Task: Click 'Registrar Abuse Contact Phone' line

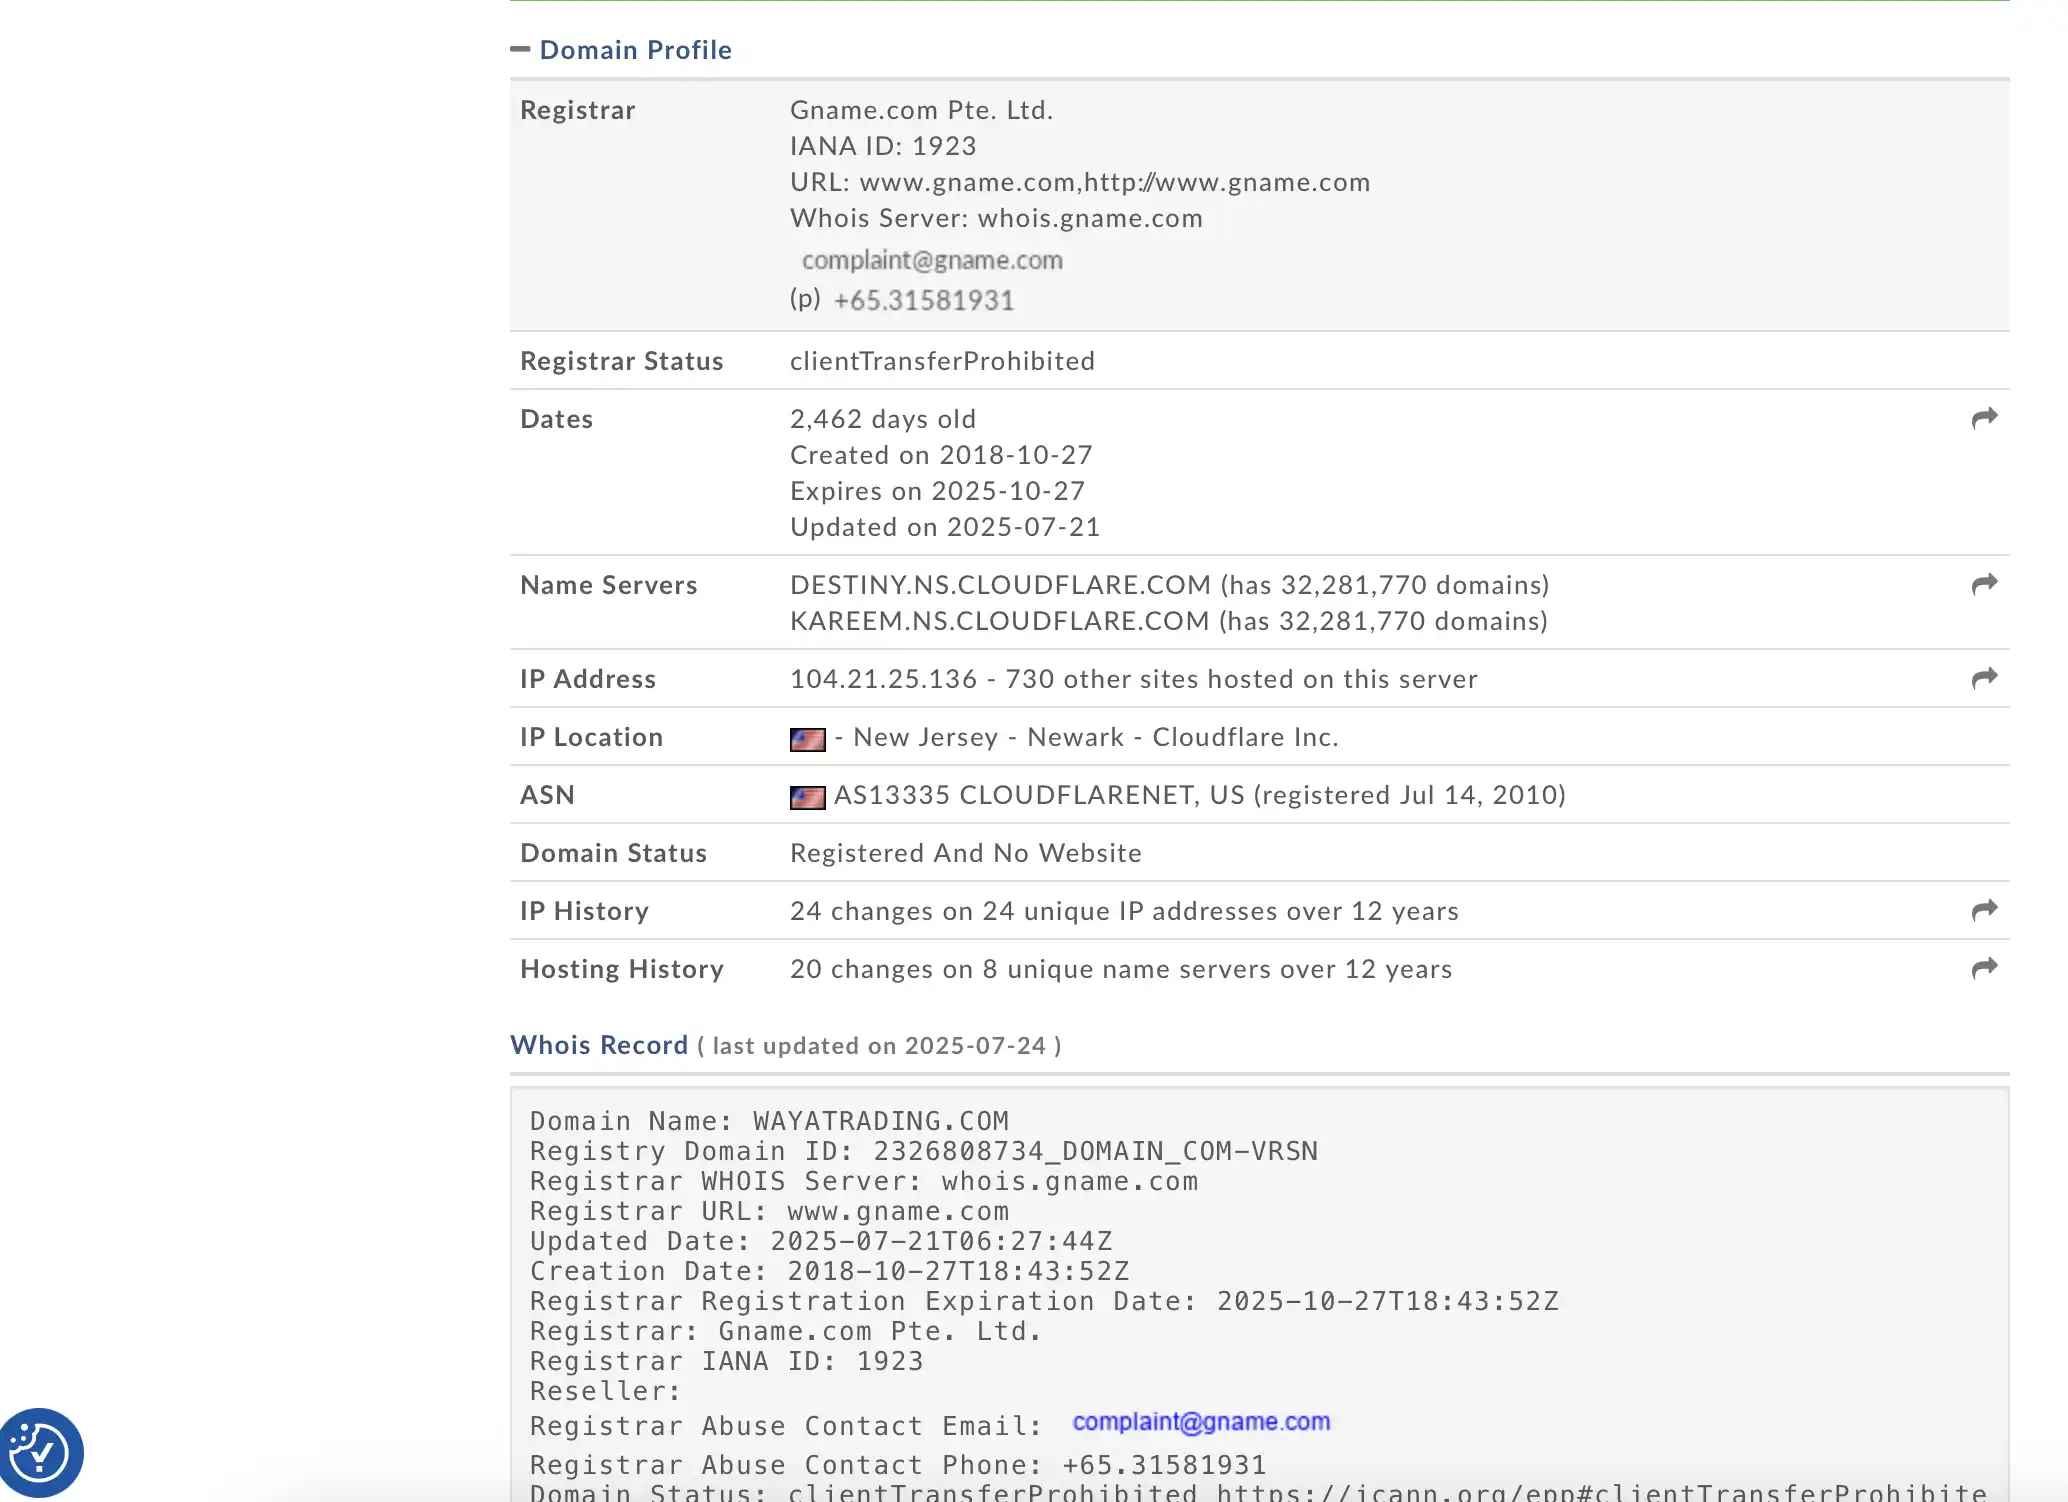Action: [x=898, y=1465]
